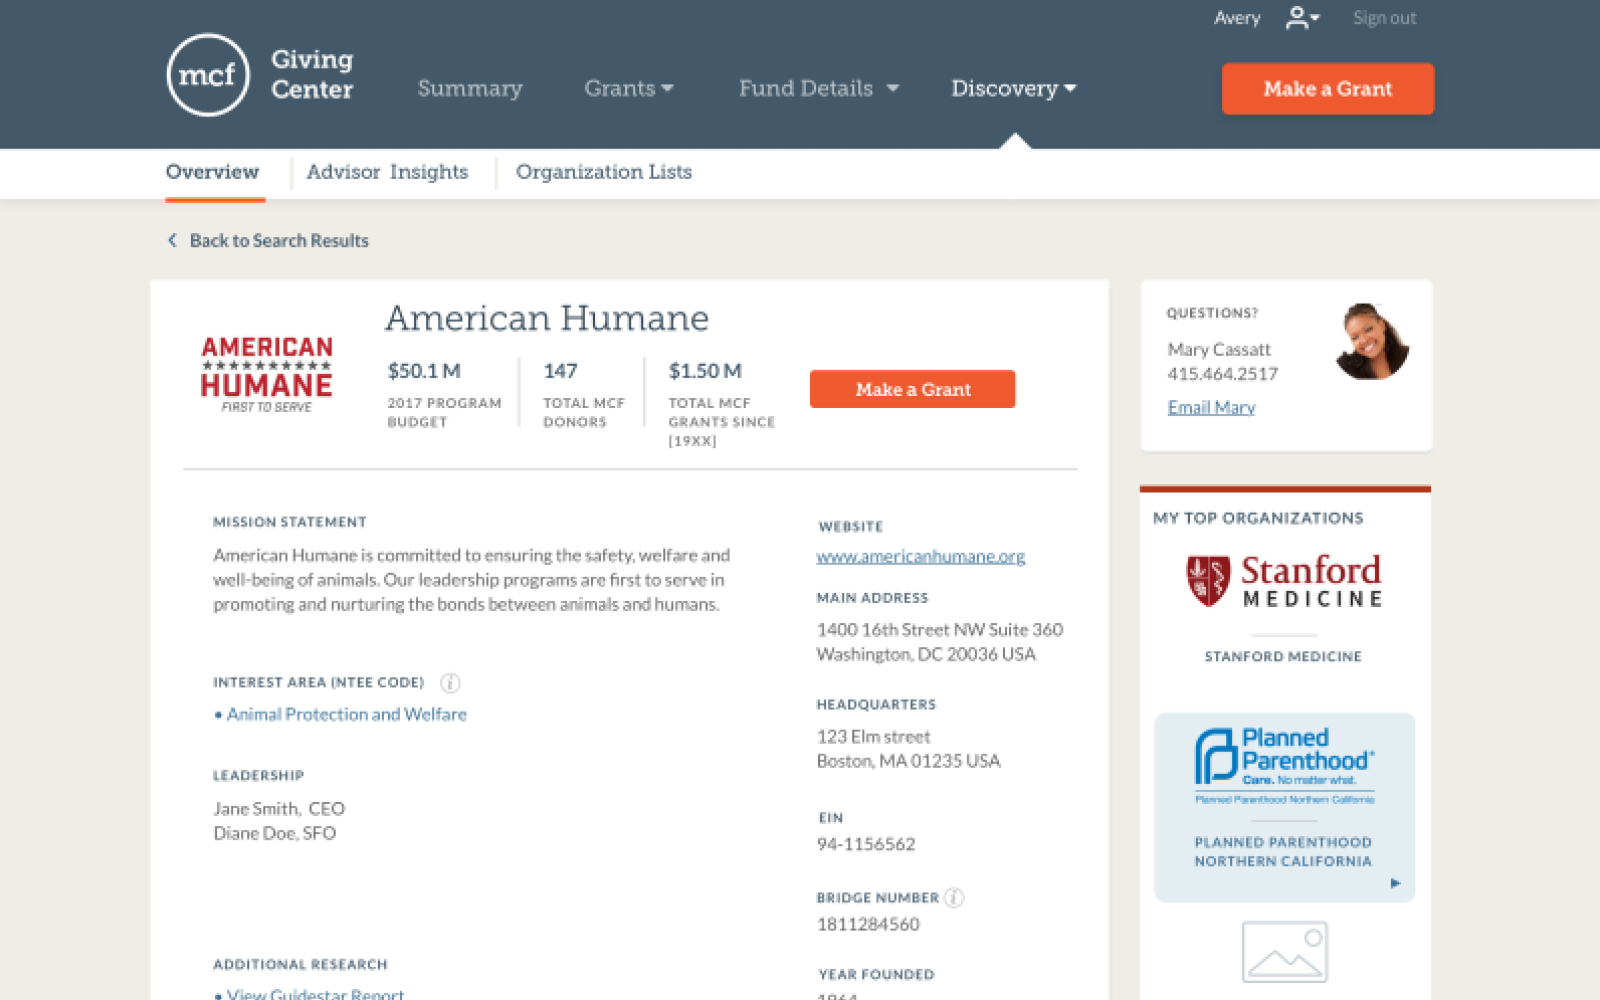This screenshot has width=1600, height=1000.
Task: Click the mcf Giving Center logo
Action: (x=208, y=75)
